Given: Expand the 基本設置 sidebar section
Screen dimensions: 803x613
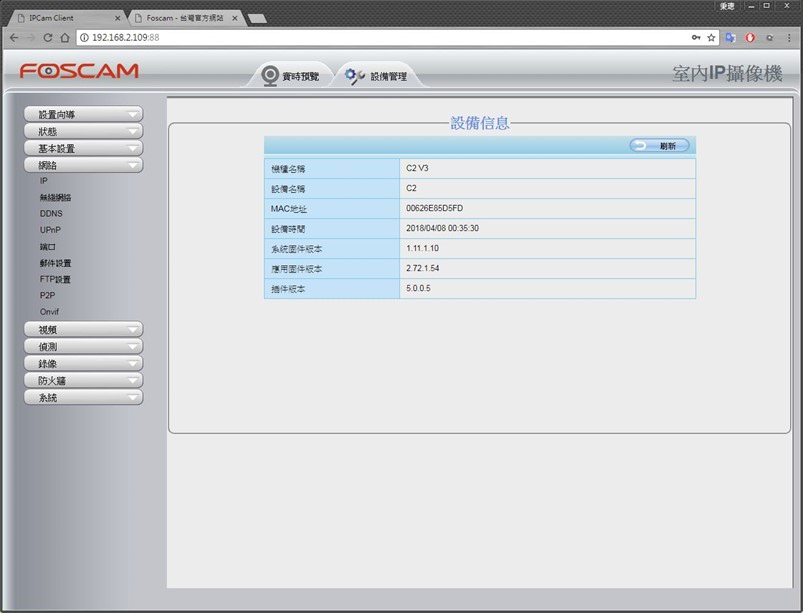Looking at the screenshot, I should [83, 148].
